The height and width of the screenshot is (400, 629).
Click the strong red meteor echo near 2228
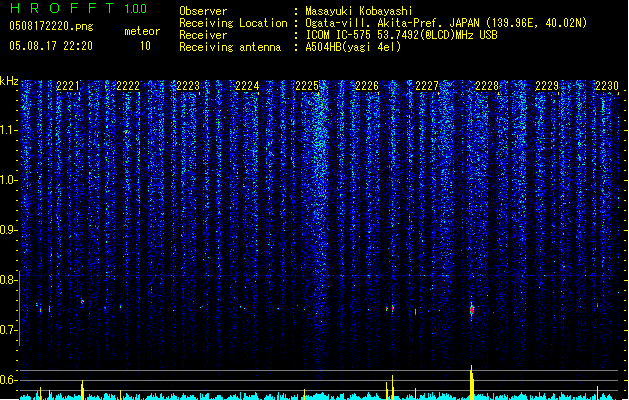472,309
